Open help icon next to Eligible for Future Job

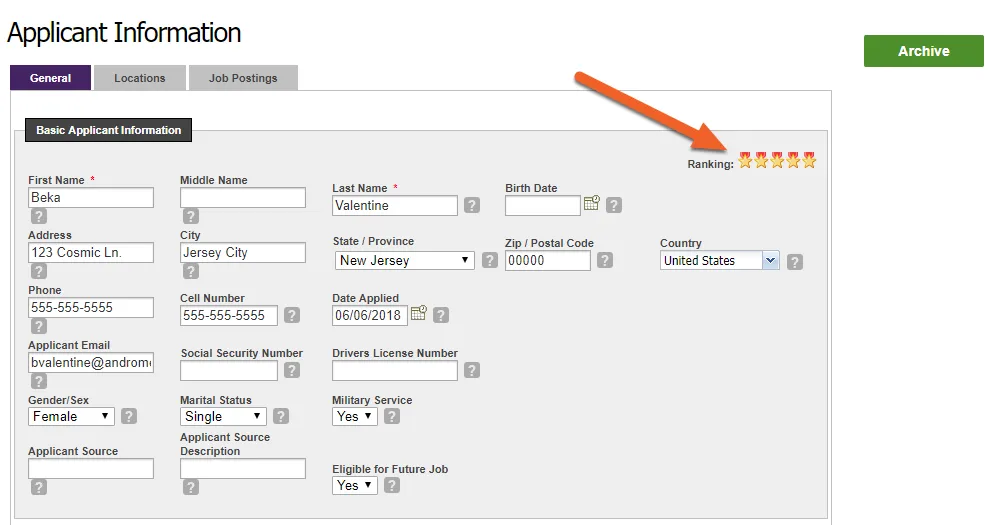392,485
